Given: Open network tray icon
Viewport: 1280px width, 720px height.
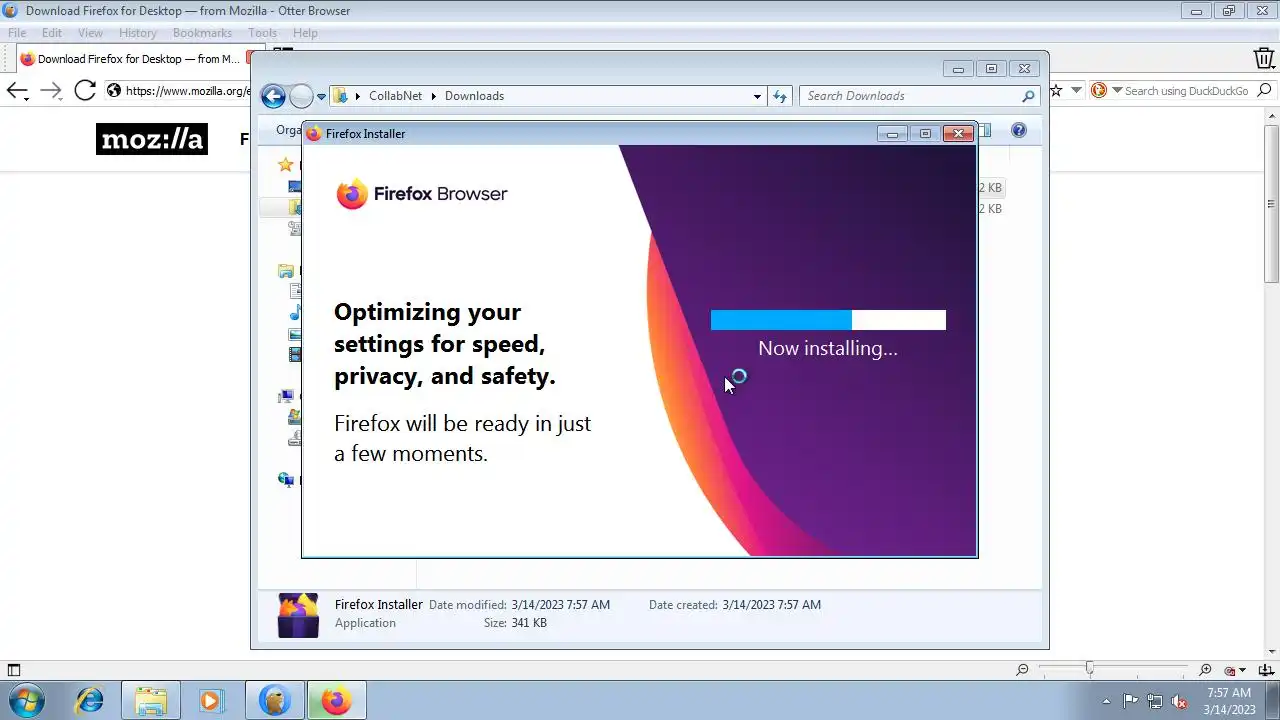Looking at the screenshot, I should (1155, 701).
